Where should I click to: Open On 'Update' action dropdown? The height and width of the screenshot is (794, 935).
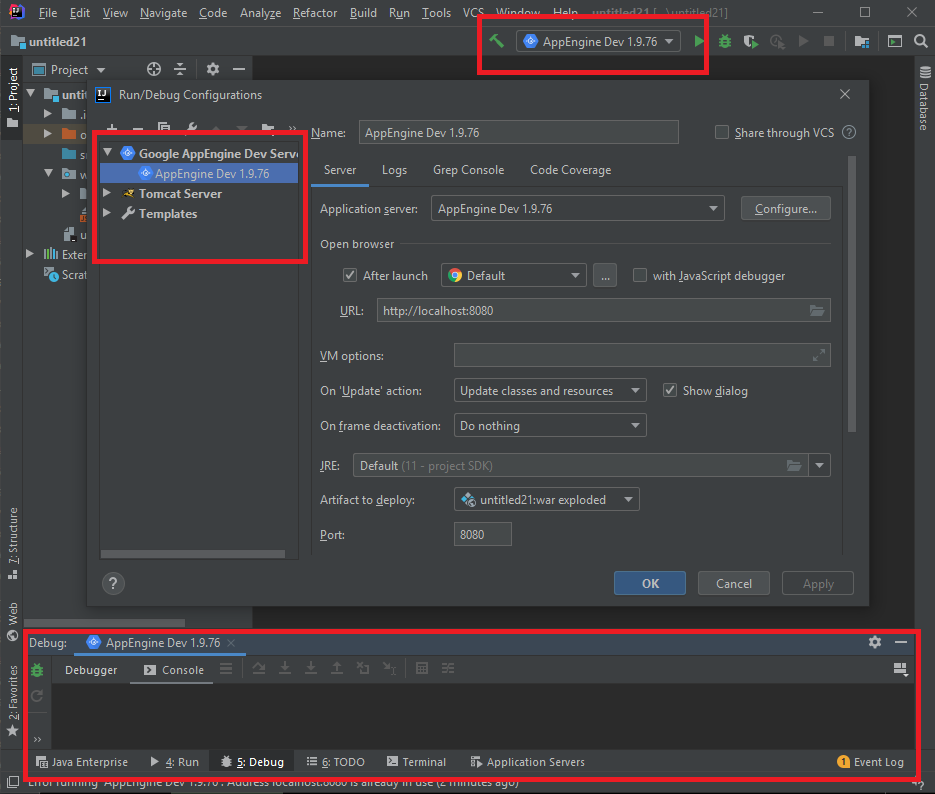550,390
